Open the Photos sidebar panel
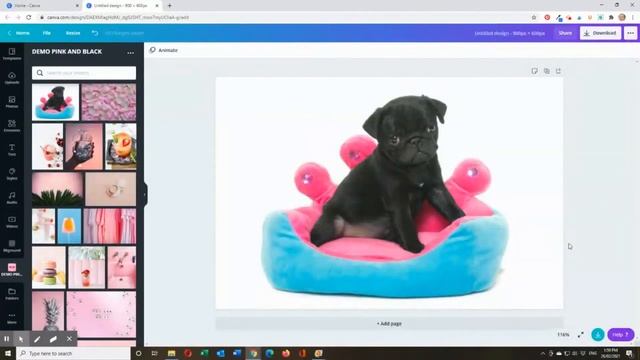 point(12,102)
